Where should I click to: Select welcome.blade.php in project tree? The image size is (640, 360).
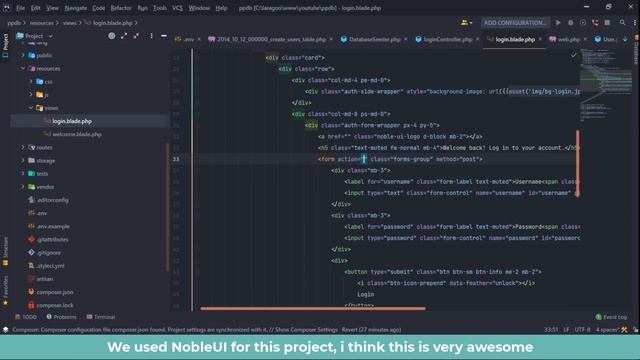tap(77, 134)
